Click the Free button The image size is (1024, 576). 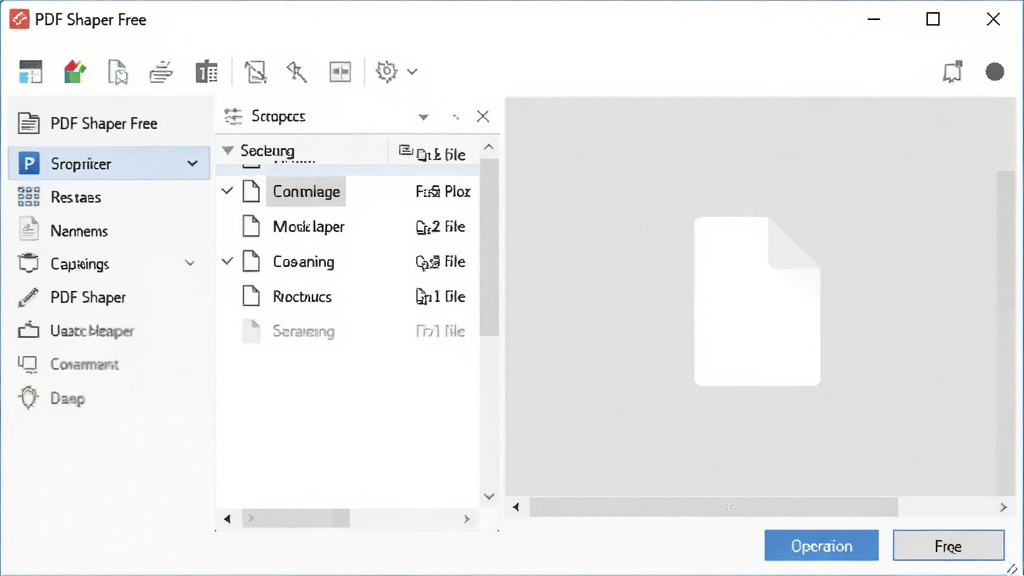tap(948, 546)
